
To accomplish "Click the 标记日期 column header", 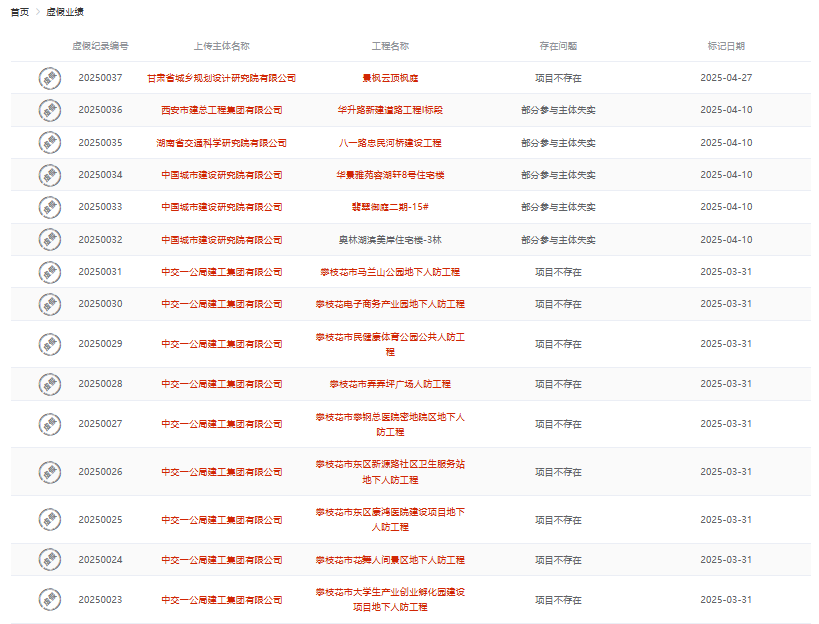I will click(727, 44).
